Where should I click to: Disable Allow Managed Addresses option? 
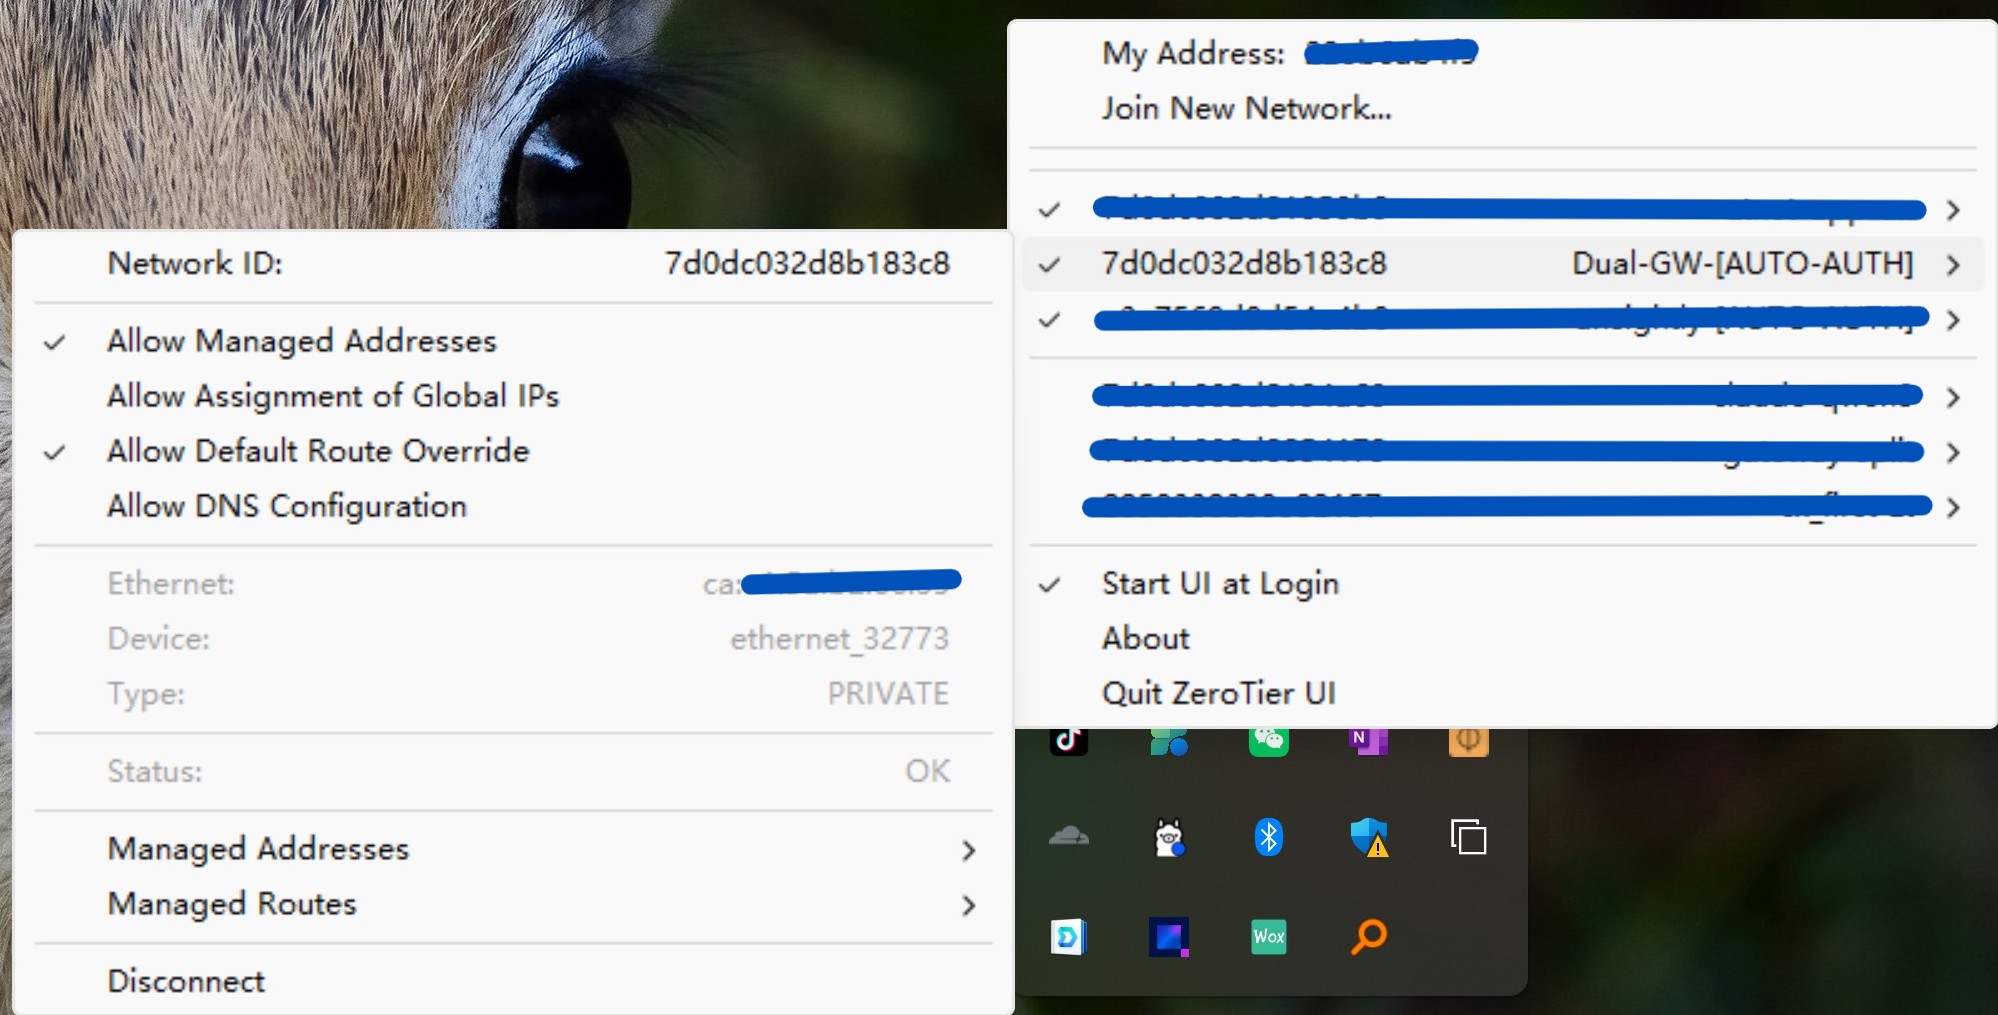(301, 341)
